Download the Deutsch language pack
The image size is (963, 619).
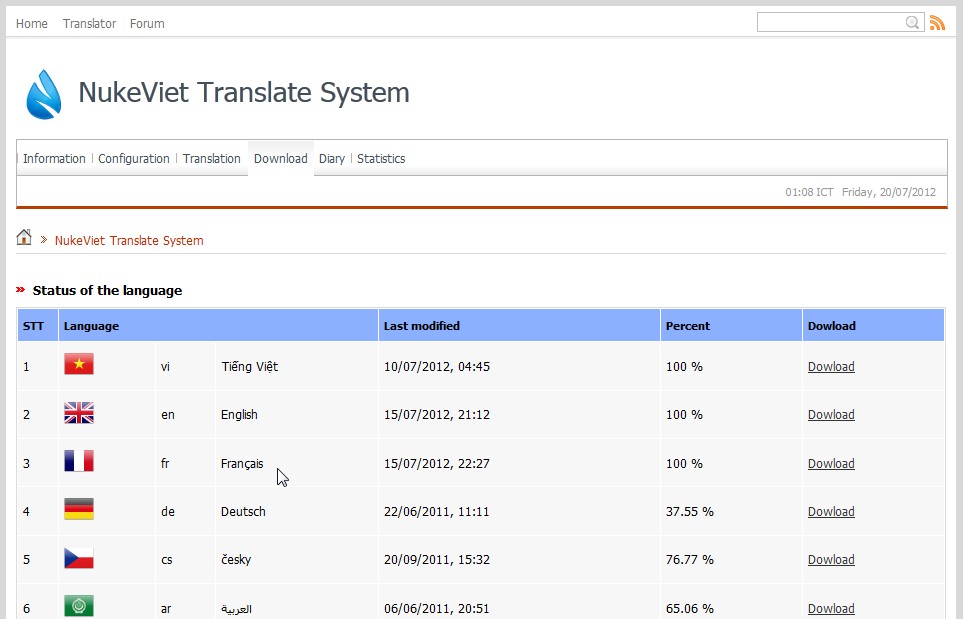pyautogui.click(x=831, y=512)
